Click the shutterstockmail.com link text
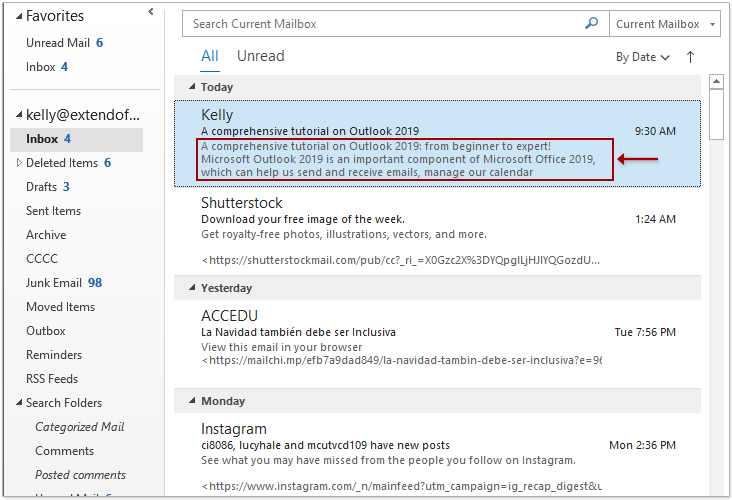This screenshot has height=500, width=732. pos(401,260)
